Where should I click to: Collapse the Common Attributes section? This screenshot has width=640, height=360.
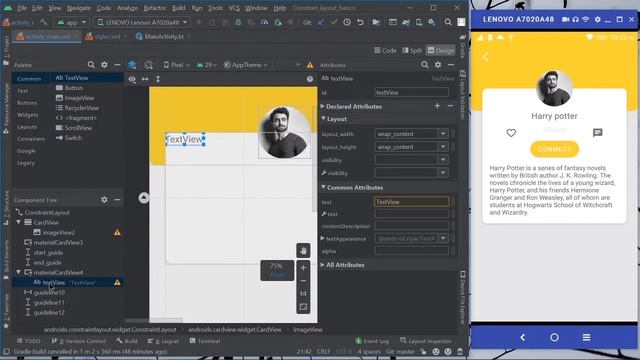[323, 187]
